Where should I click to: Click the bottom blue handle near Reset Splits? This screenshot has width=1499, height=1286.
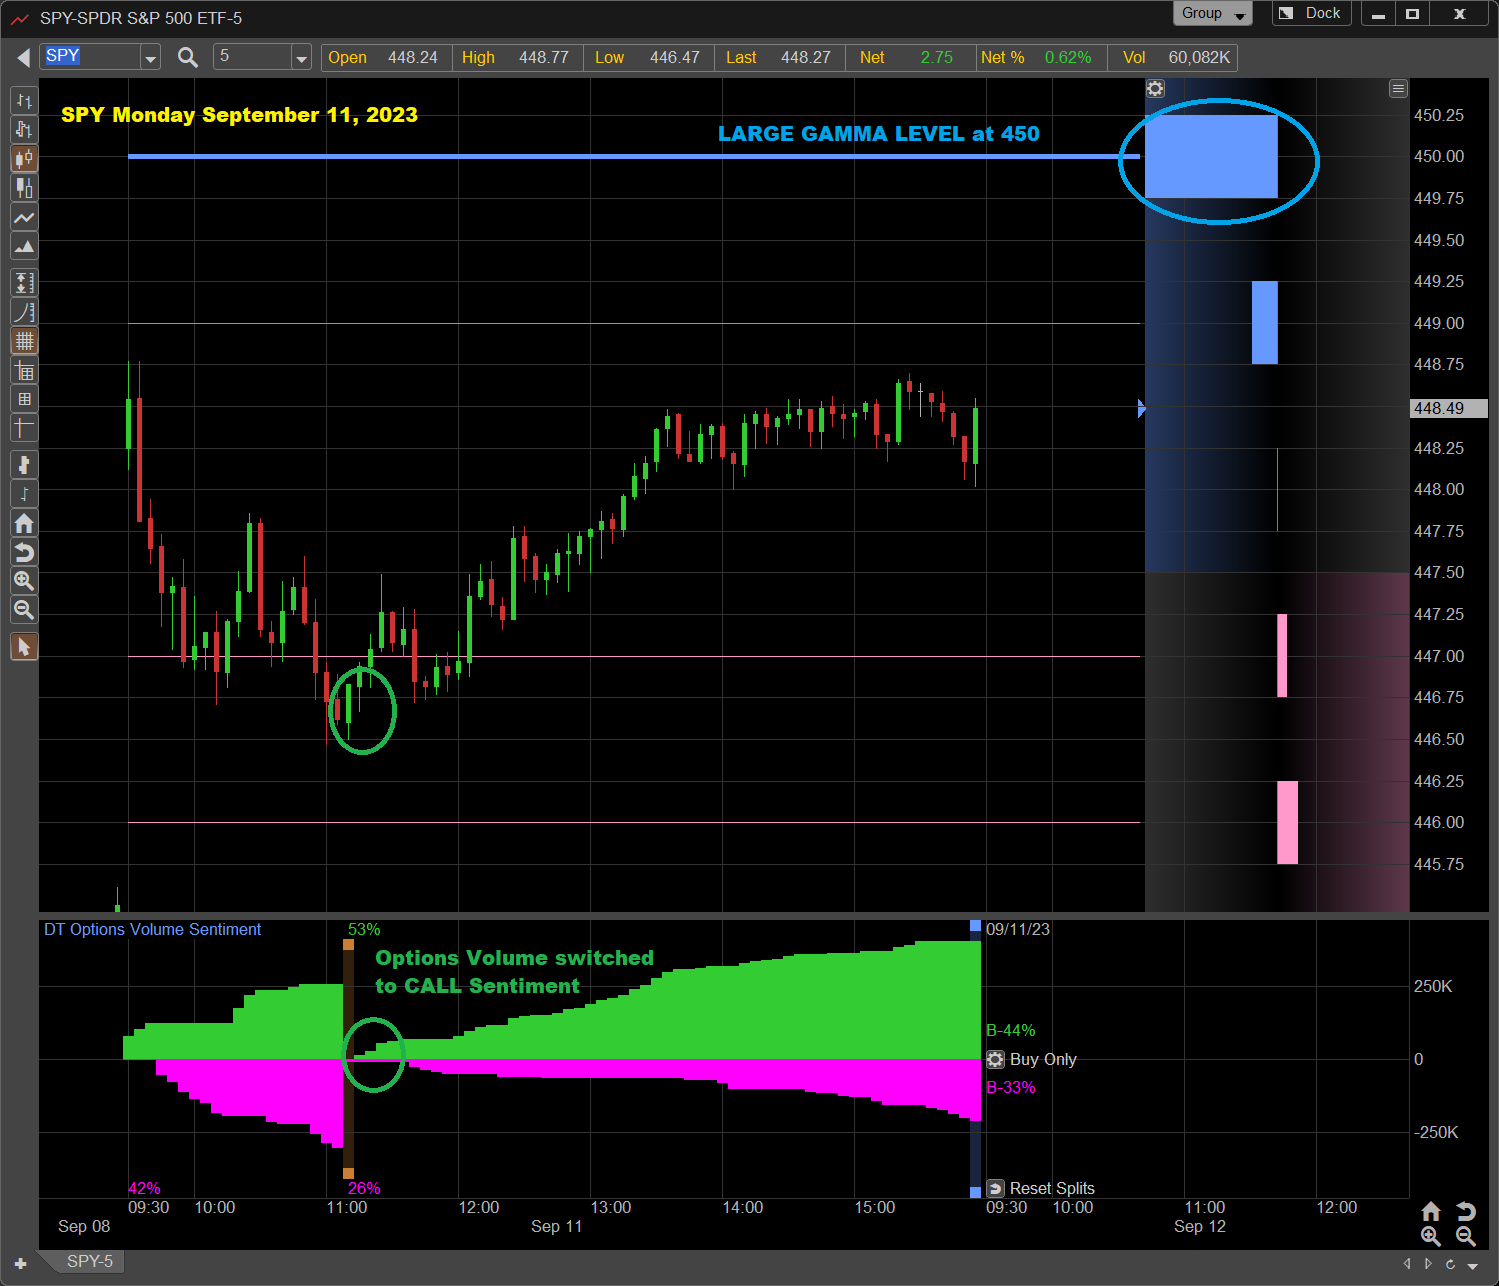[975, 1192]
